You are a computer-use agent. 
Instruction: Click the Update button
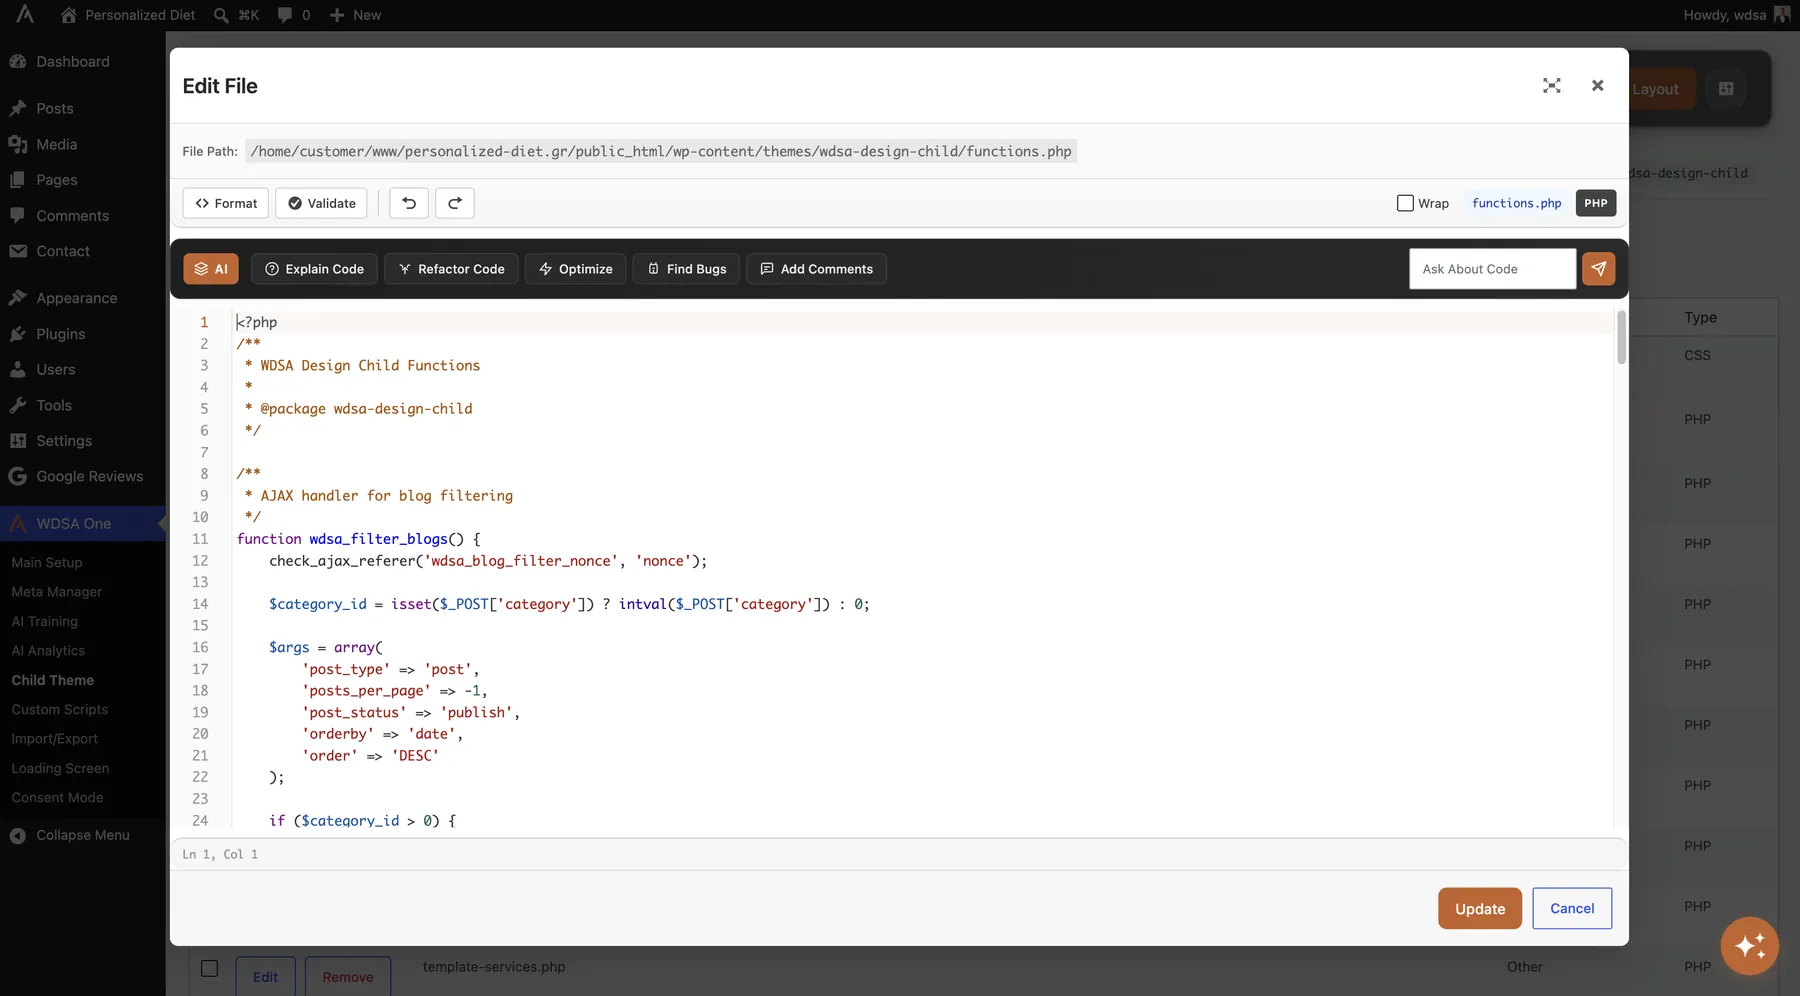[1480, 908]
